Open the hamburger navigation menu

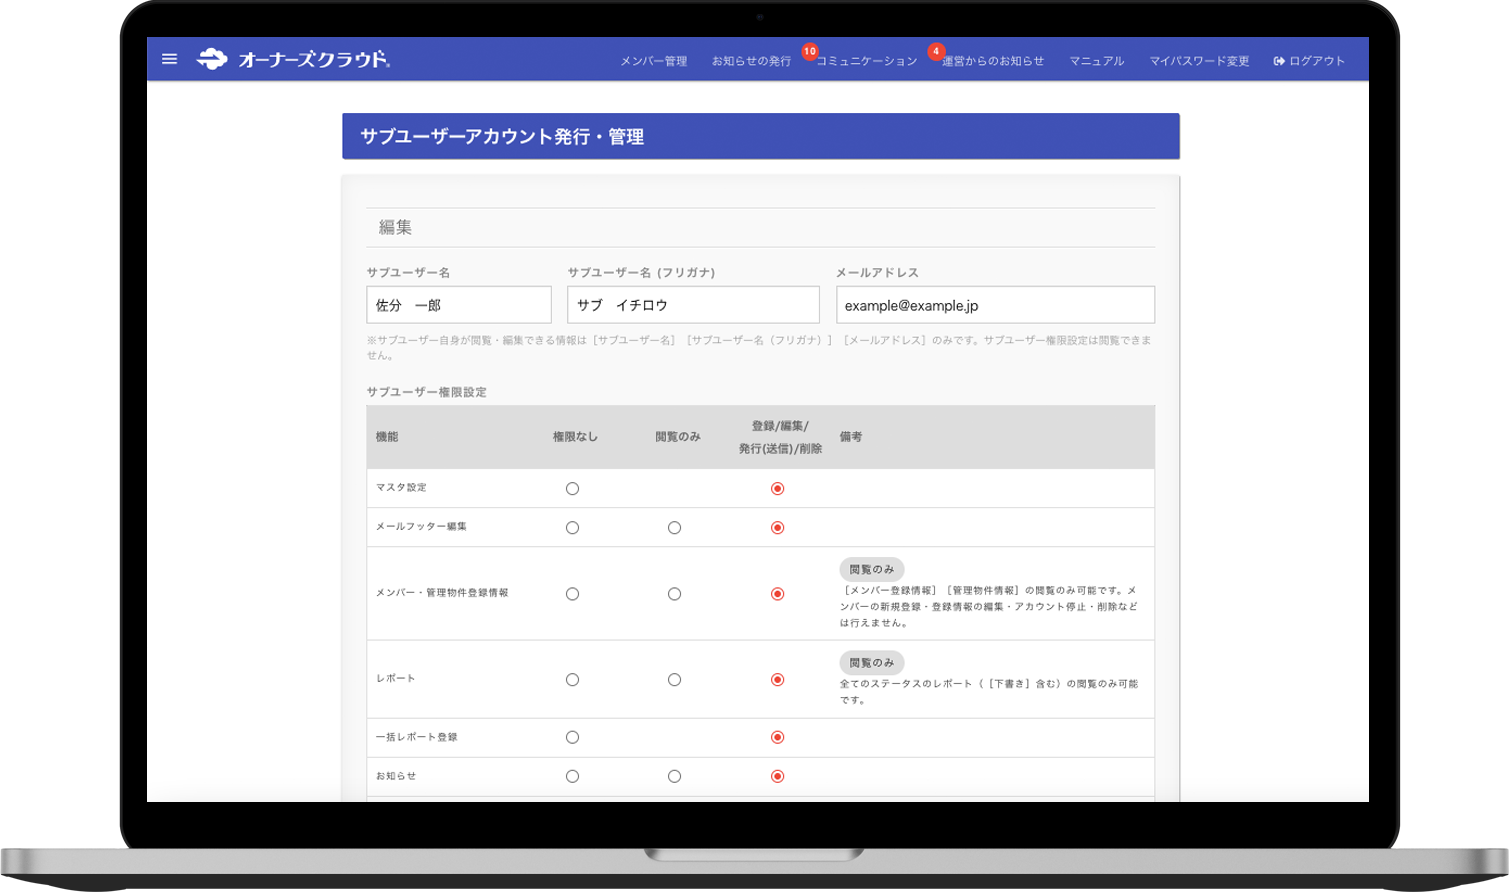pos(169,59)
